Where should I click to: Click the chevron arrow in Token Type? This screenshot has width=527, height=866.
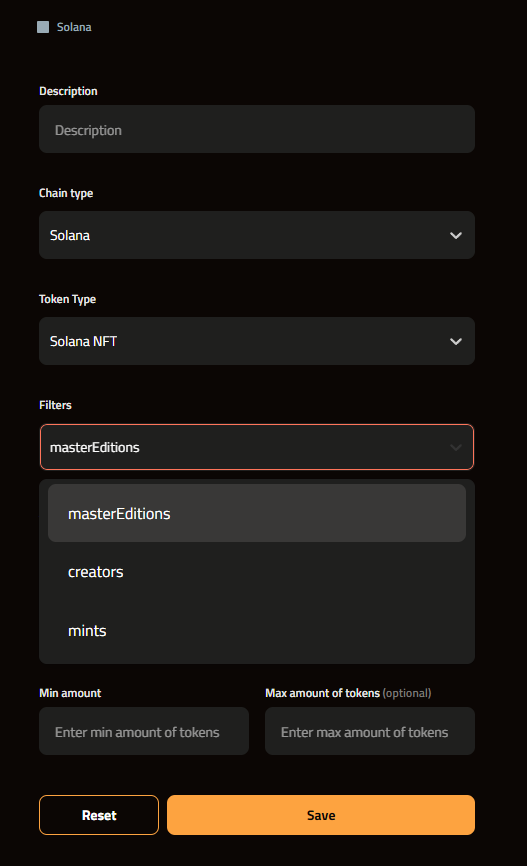[456, 341]
